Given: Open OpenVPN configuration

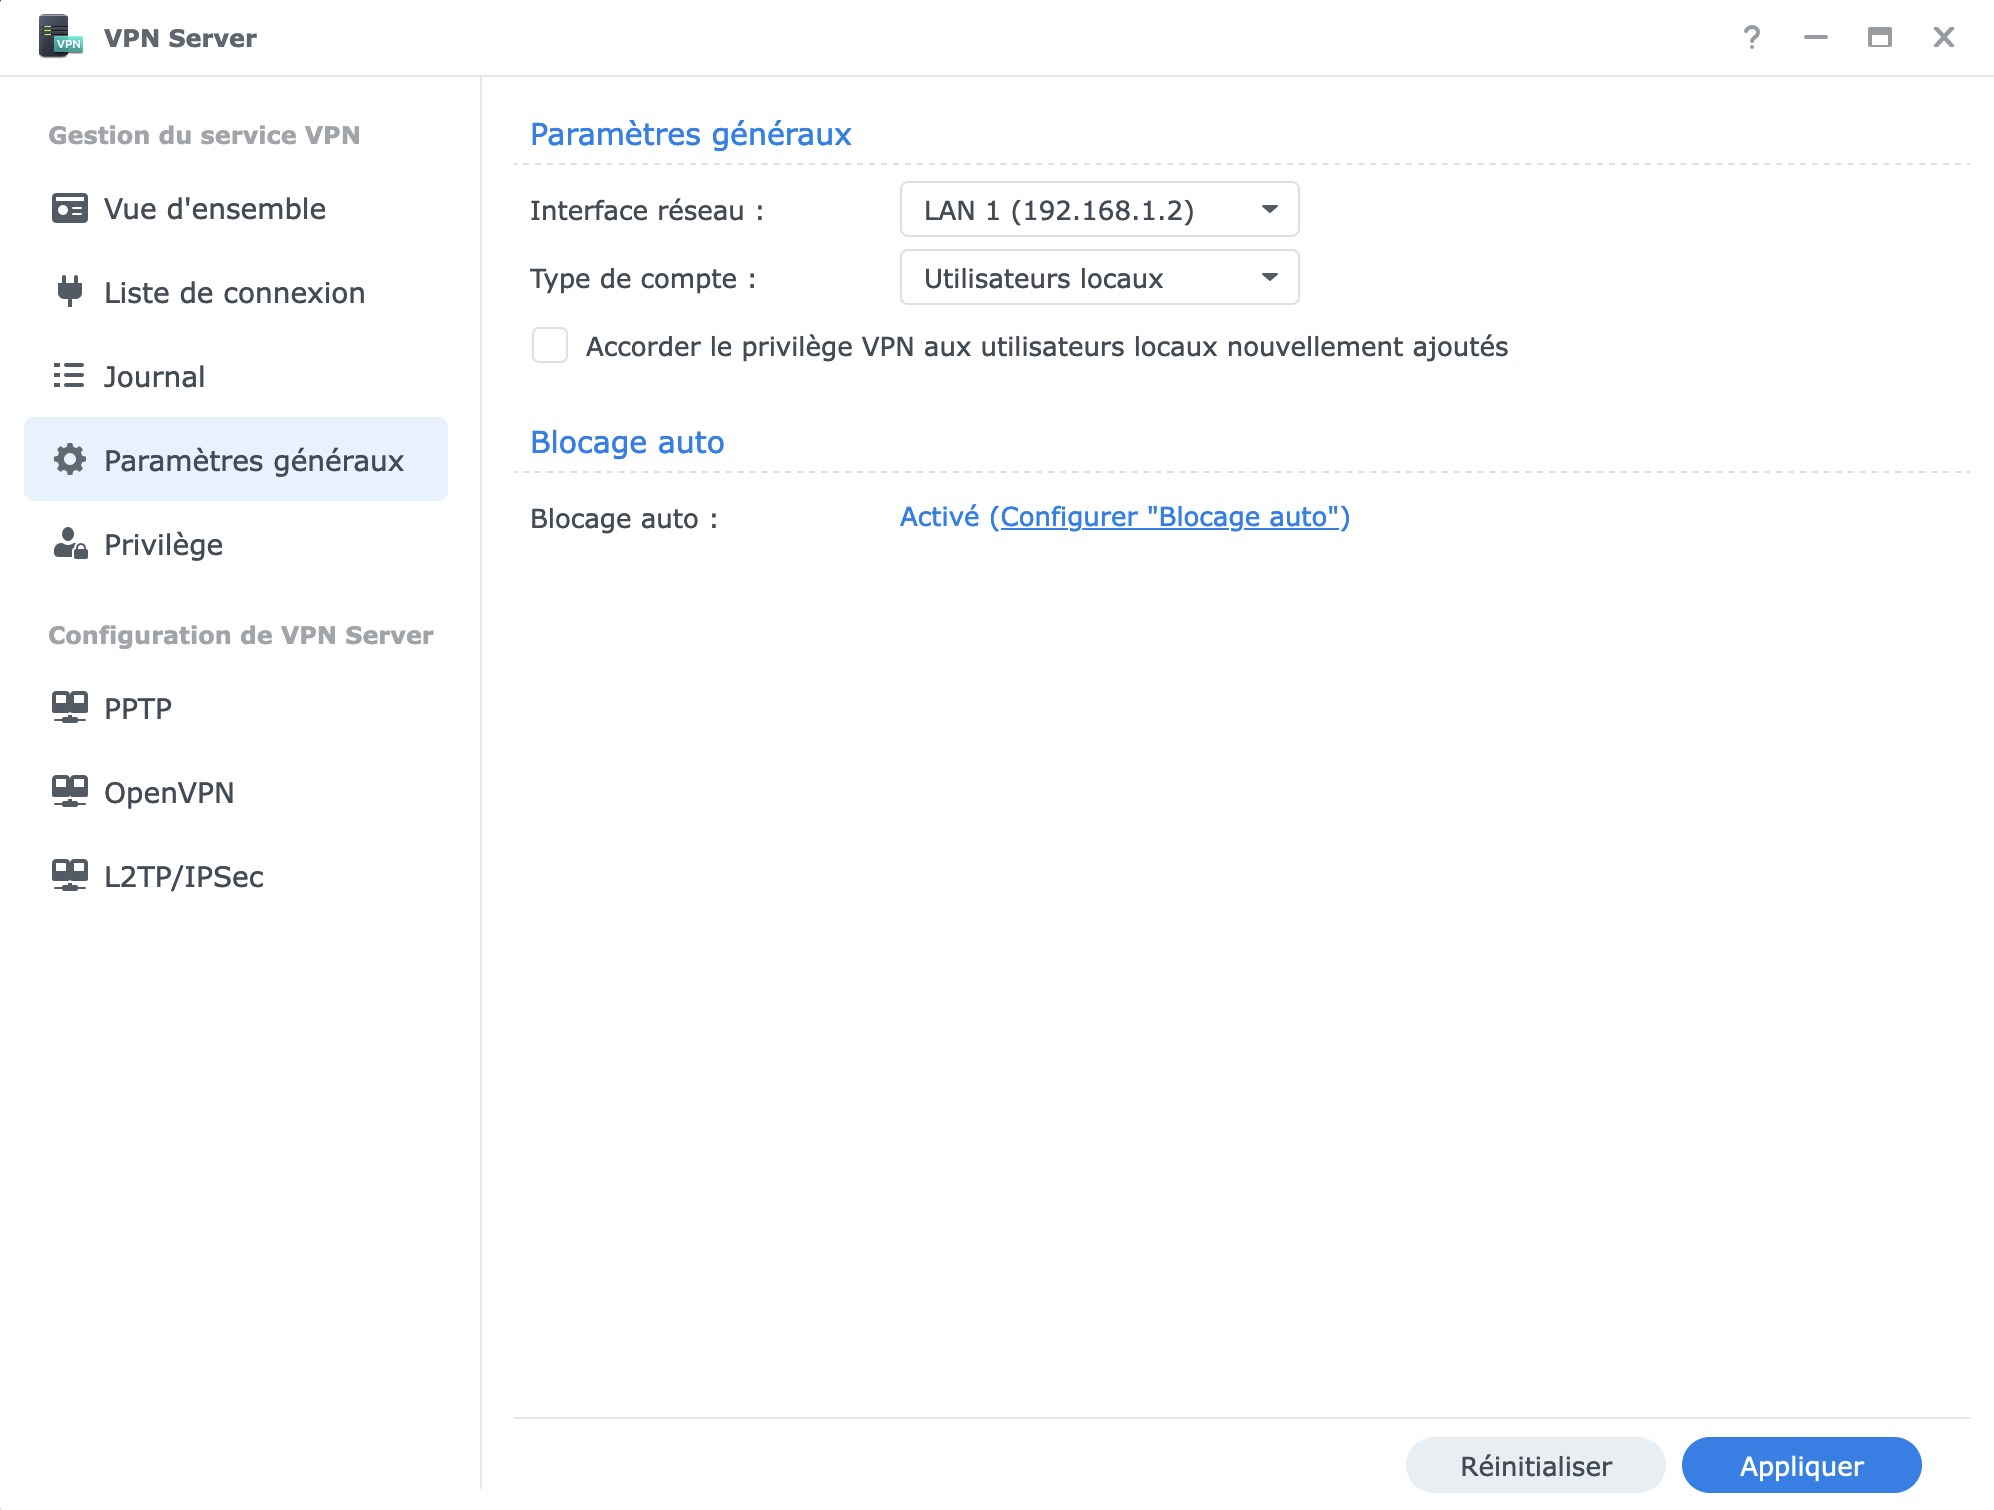Looking at the screenshot, I should [x=236, y=792].
